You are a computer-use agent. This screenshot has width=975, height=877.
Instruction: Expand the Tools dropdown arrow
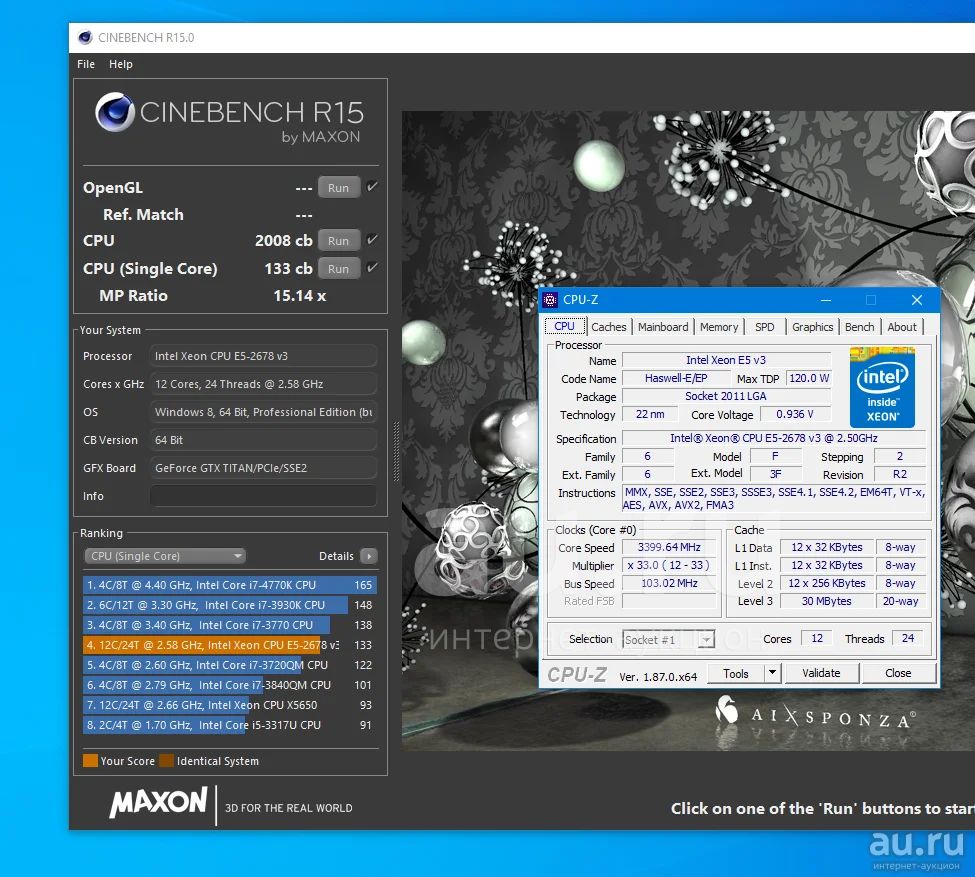pyautogui.click(x=772, y=673)
